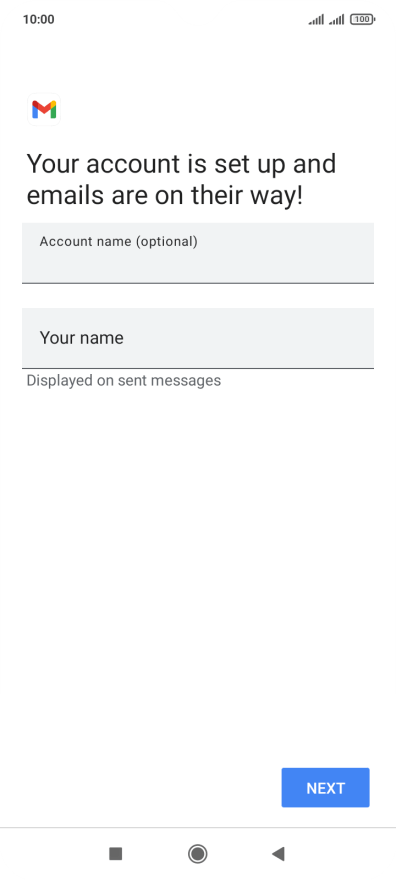The width and height of the screenshot is (396, 880).
Task: Tap the 'Displayed on sent messages' hint
Action: (x=124, y=381)
